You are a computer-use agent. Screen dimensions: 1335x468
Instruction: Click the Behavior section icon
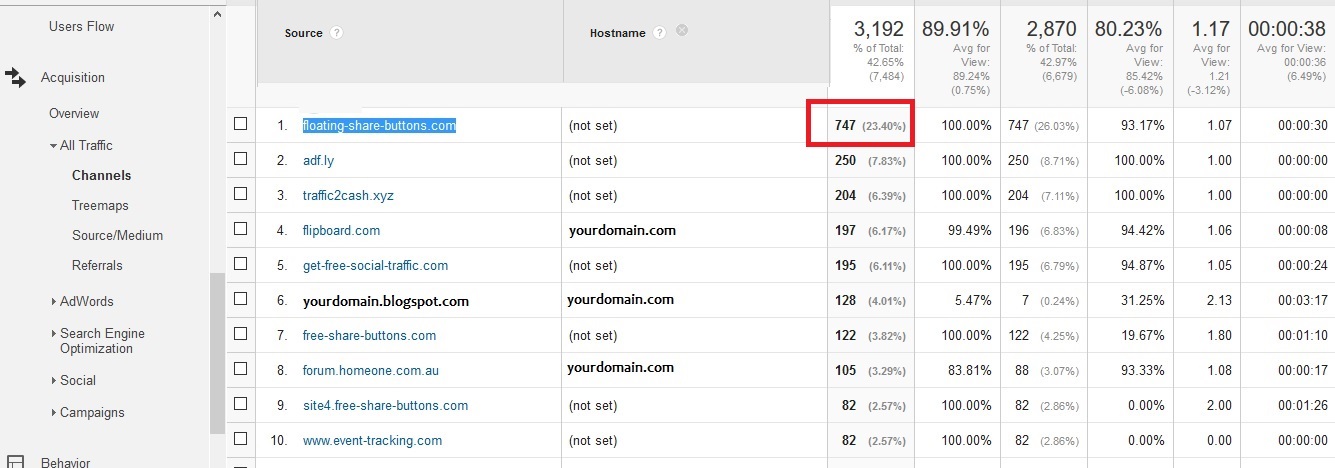click(x=15, y=461)
